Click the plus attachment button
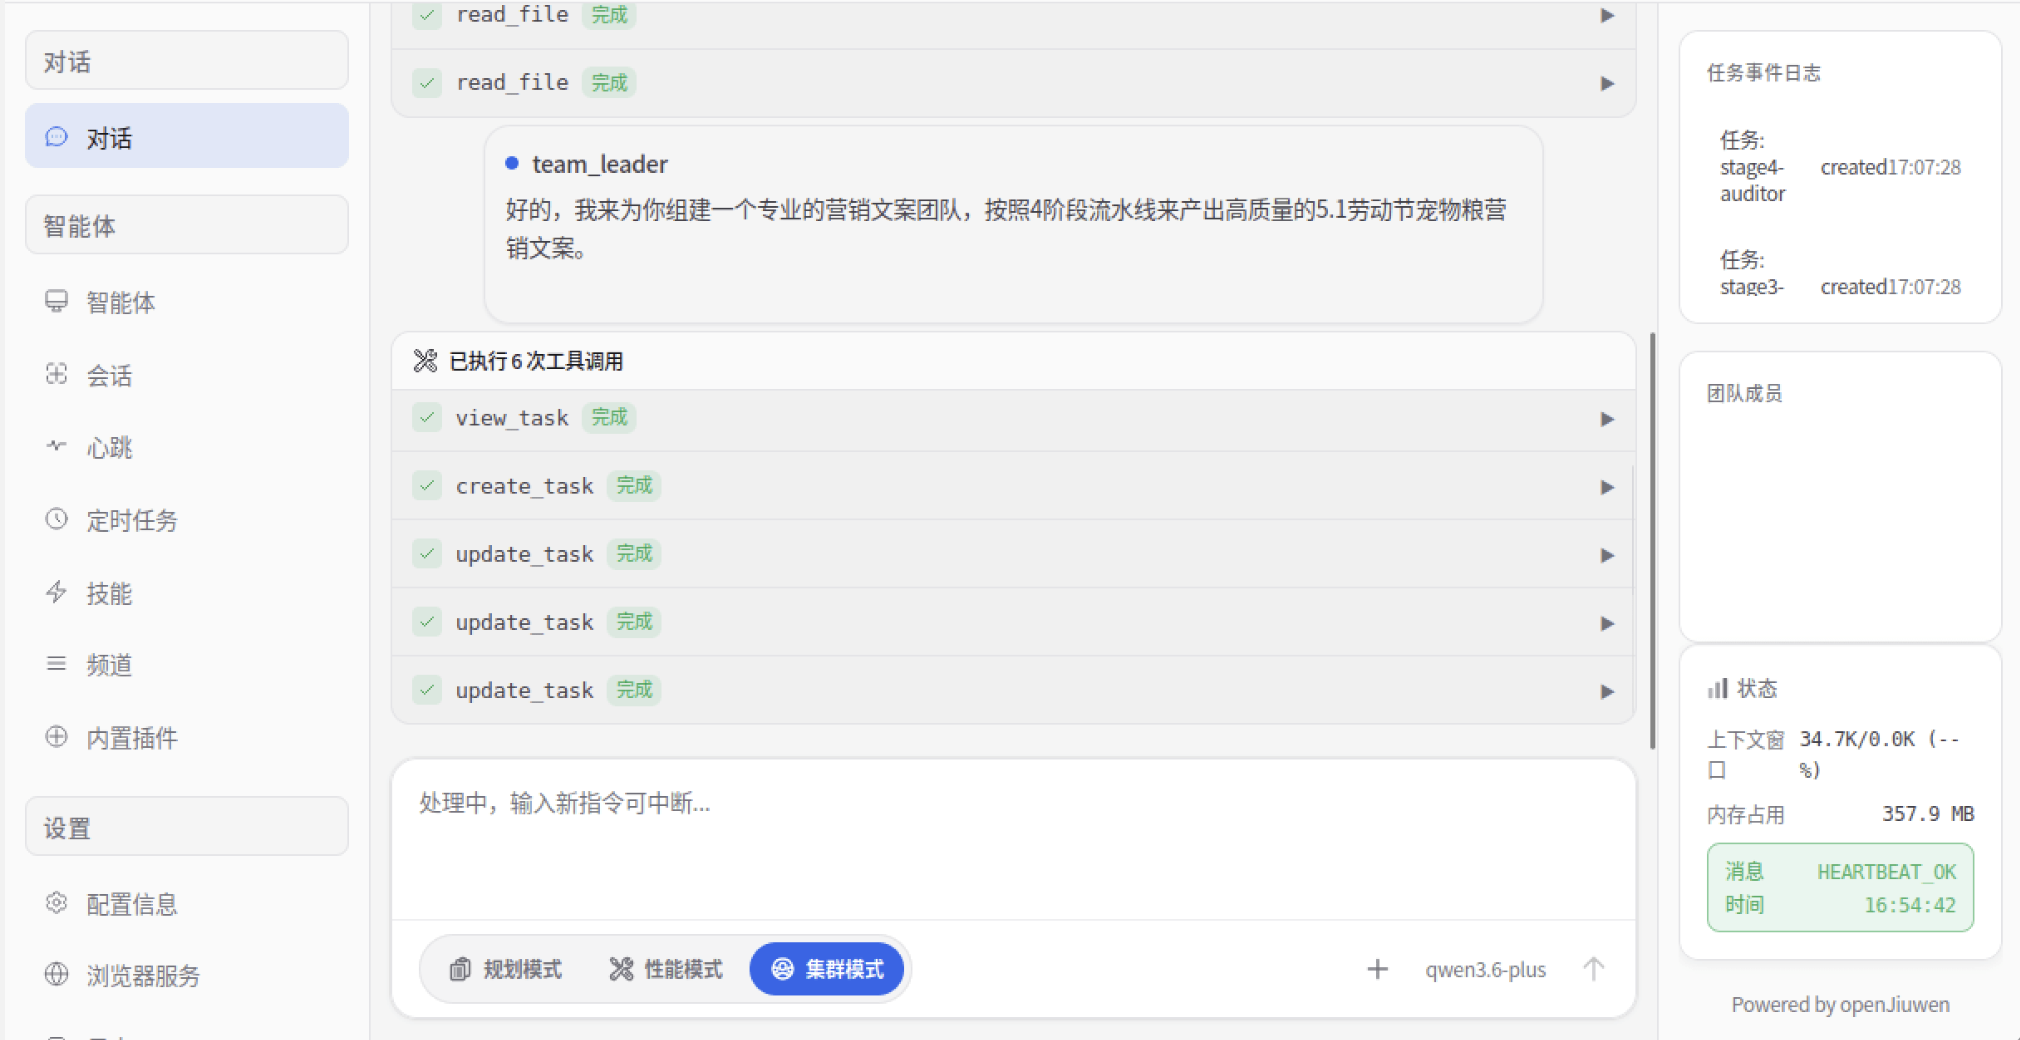 1377,968
